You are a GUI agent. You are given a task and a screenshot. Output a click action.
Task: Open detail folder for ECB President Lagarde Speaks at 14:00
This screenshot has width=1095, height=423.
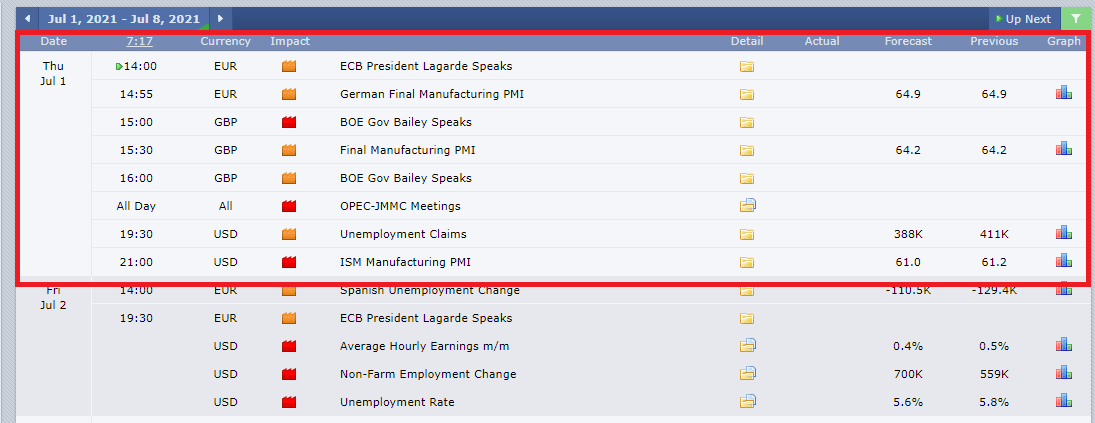click(x=747, y=67)
